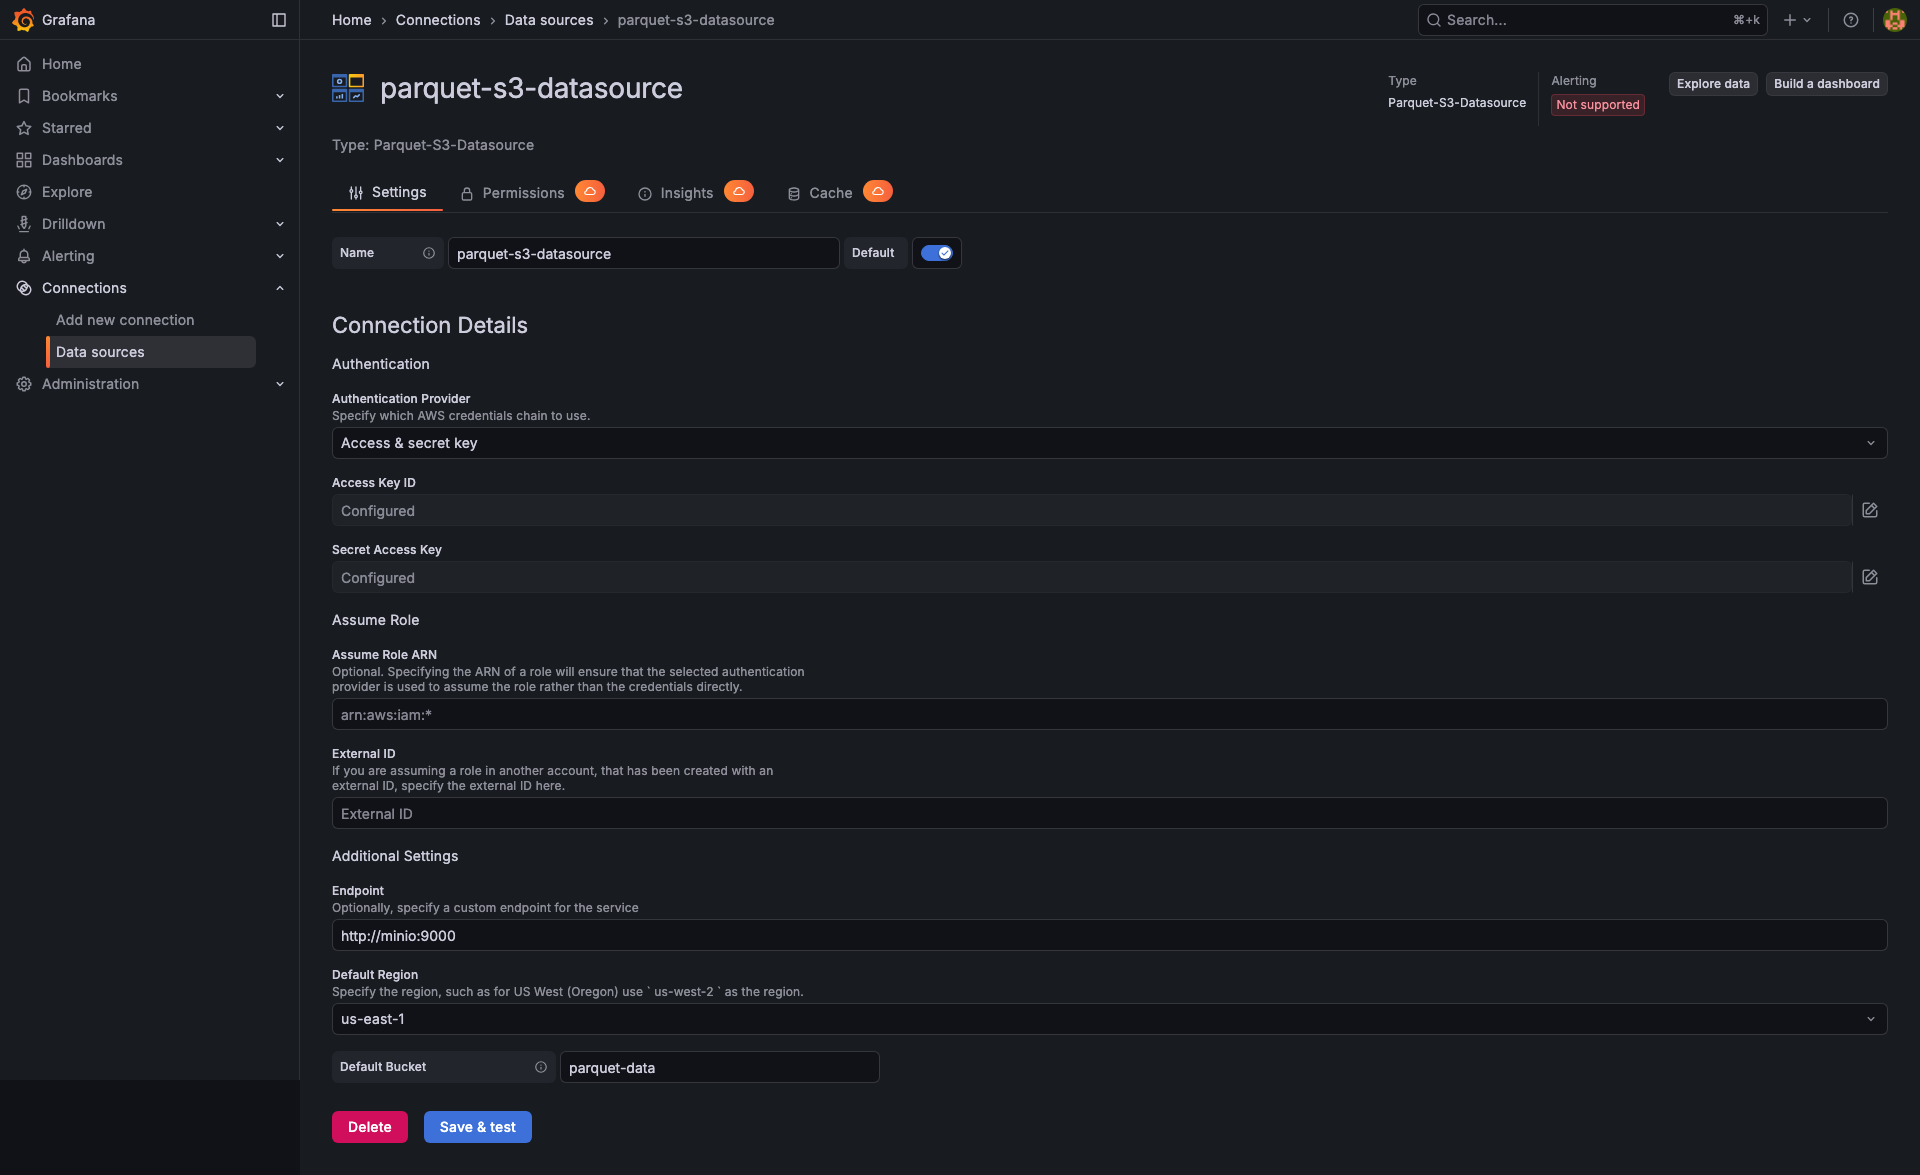The image size is (1920, 1175).
Task: Click the Additional Settings heading
Action: click(395, 856)
